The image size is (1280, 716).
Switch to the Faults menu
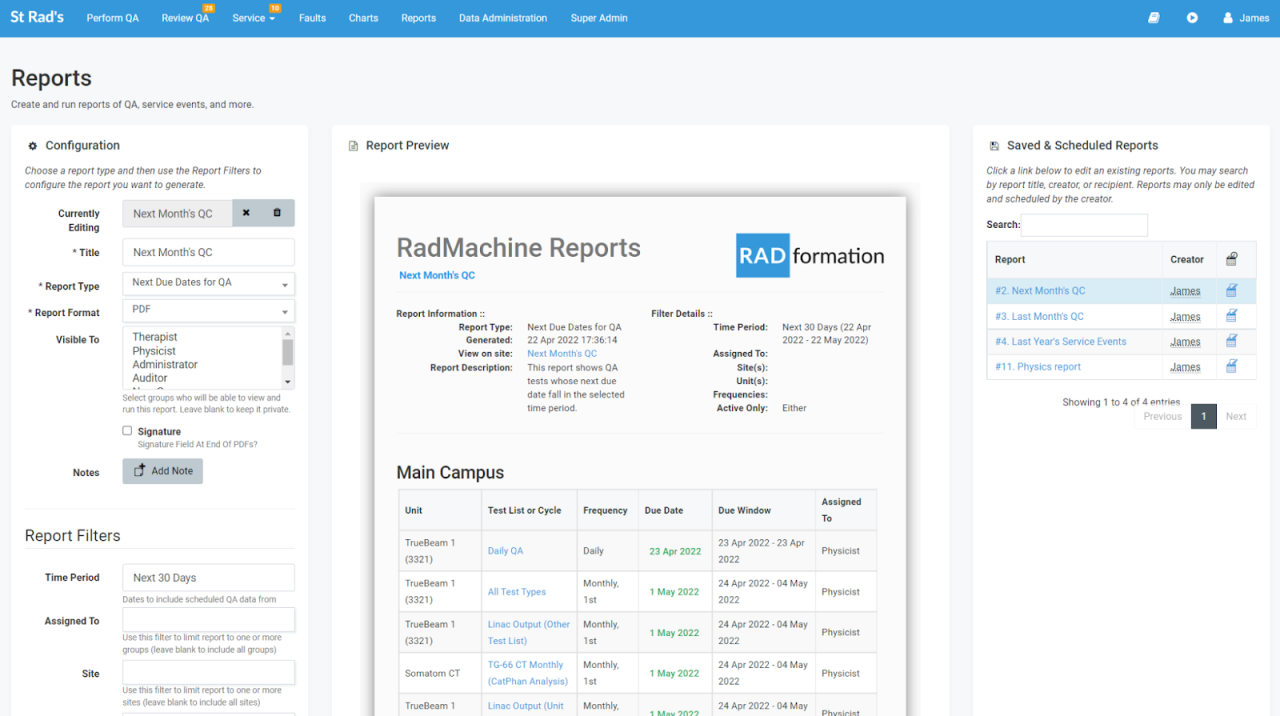pos(312,17)
